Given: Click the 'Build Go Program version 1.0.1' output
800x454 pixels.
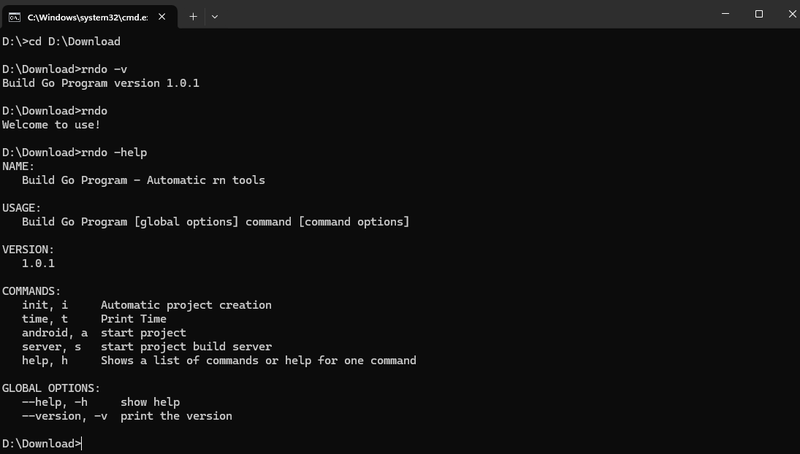Looking at the screenshot, I should (101, 83).
